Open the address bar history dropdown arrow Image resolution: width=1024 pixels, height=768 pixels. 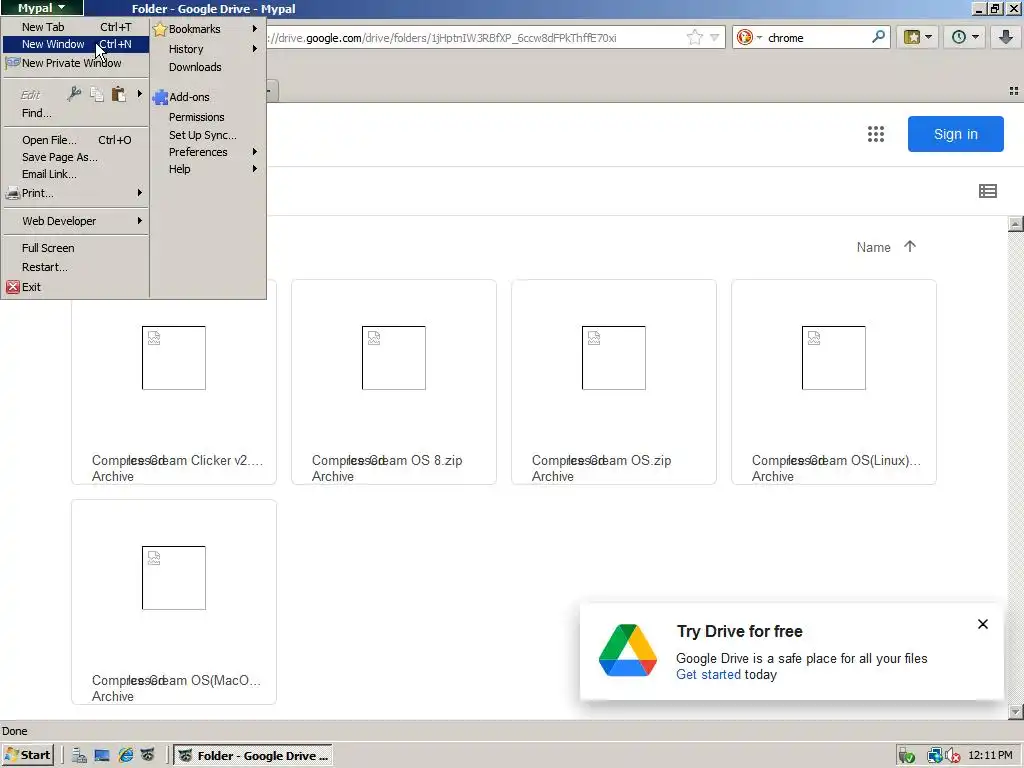[714, 37]
